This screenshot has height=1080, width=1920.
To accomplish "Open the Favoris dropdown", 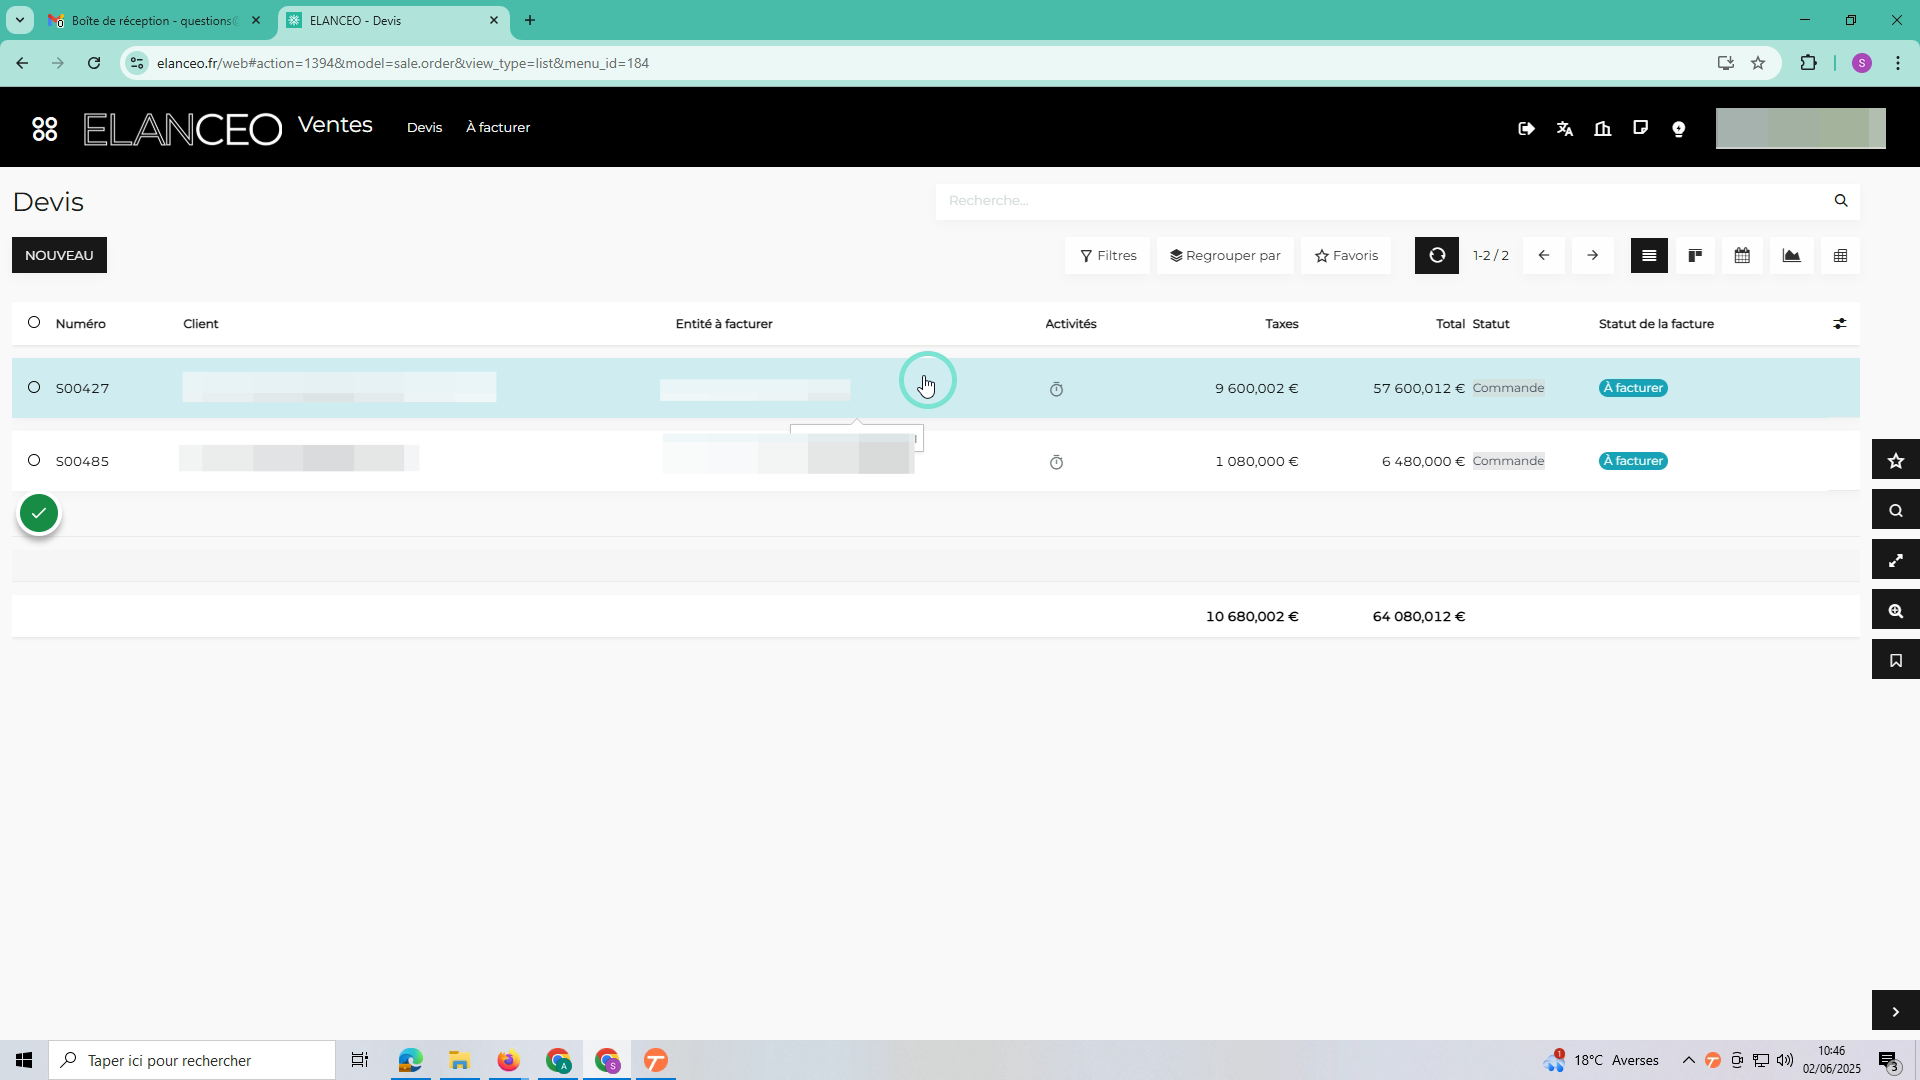I will click(1346, 256).
